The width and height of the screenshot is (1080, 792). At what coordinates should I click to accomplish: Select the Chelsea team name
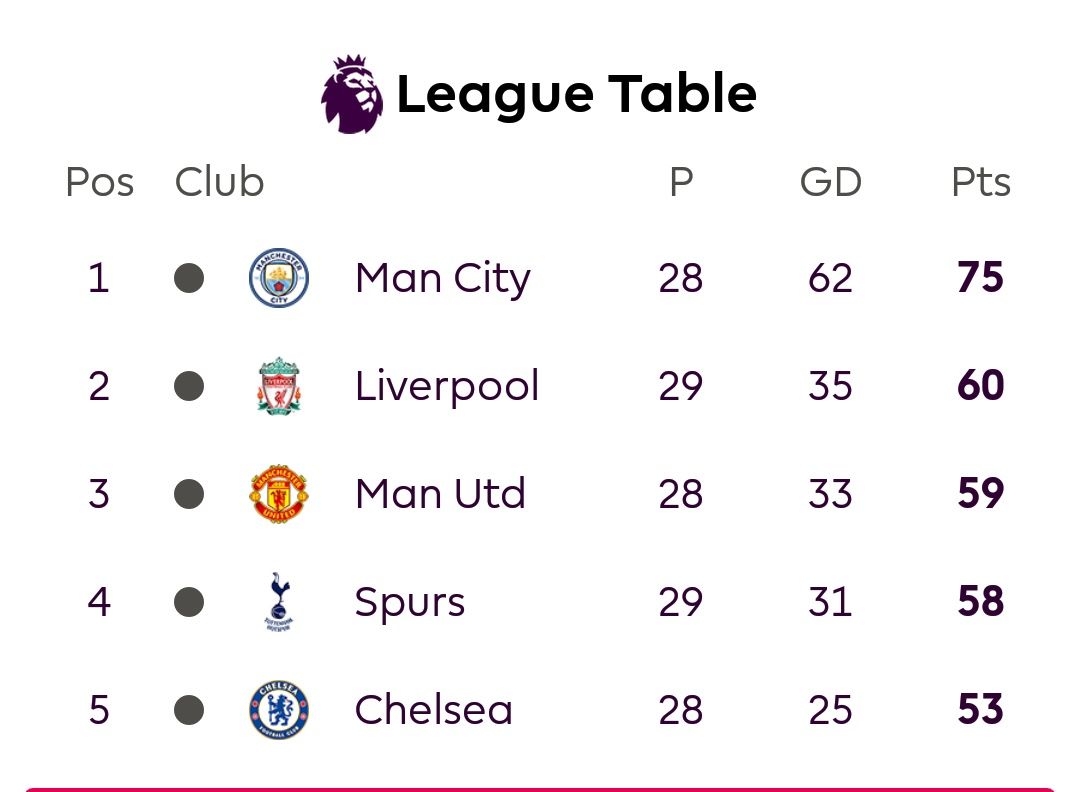coord(433,709)
